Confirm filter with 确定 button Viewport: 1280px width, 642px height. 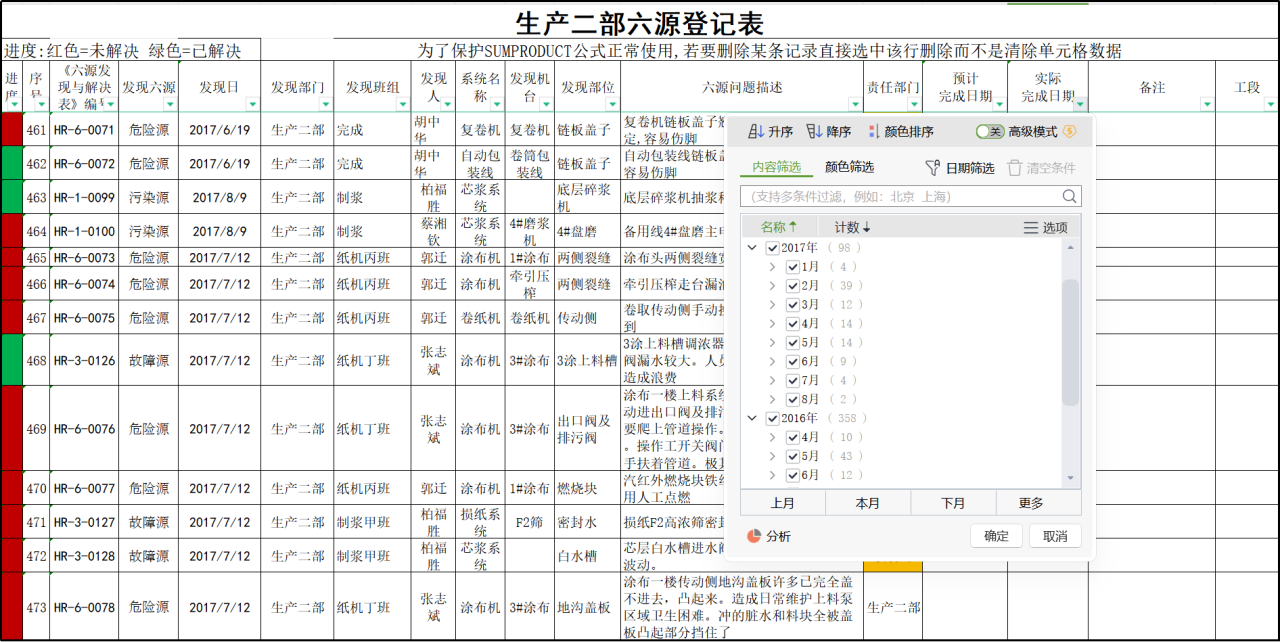(x=996, y=536)
